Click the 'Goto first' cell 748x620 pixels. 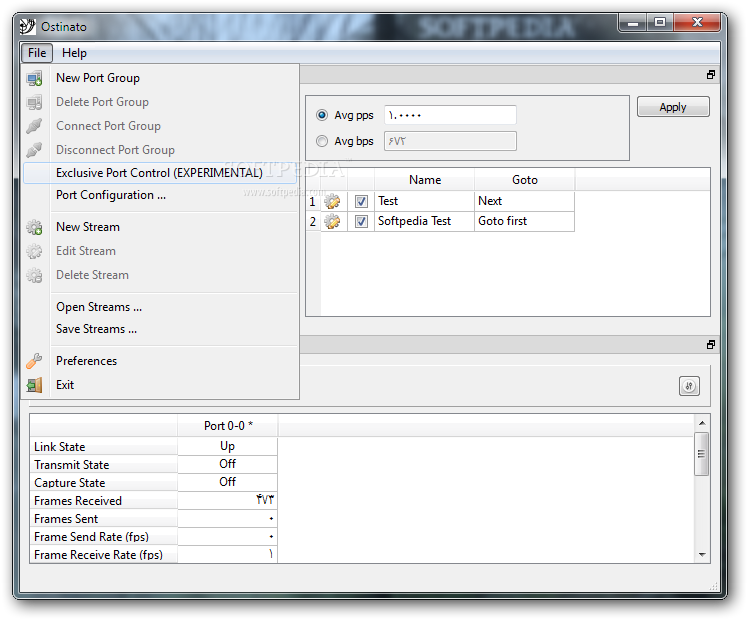525,221
